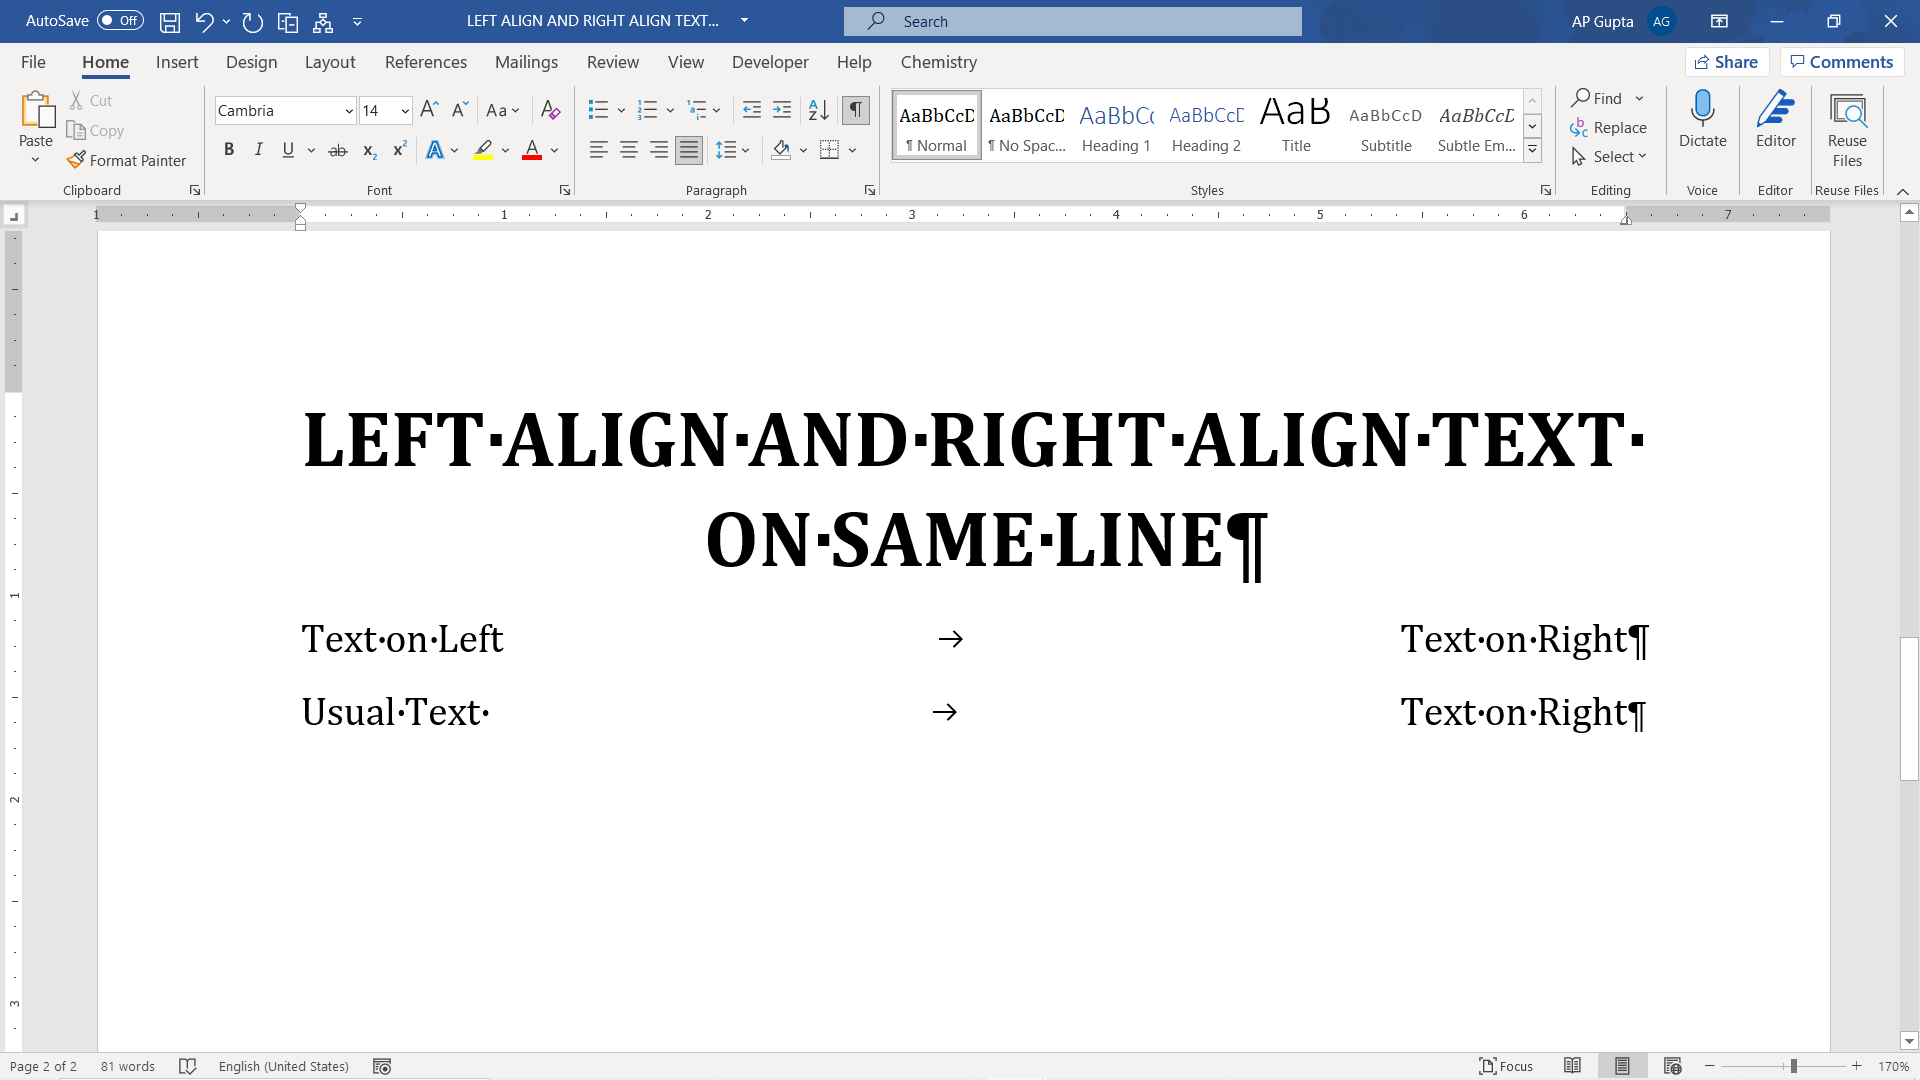Click the Italic formatting icon
The image size is (1920, 1080).
(258, 149)
